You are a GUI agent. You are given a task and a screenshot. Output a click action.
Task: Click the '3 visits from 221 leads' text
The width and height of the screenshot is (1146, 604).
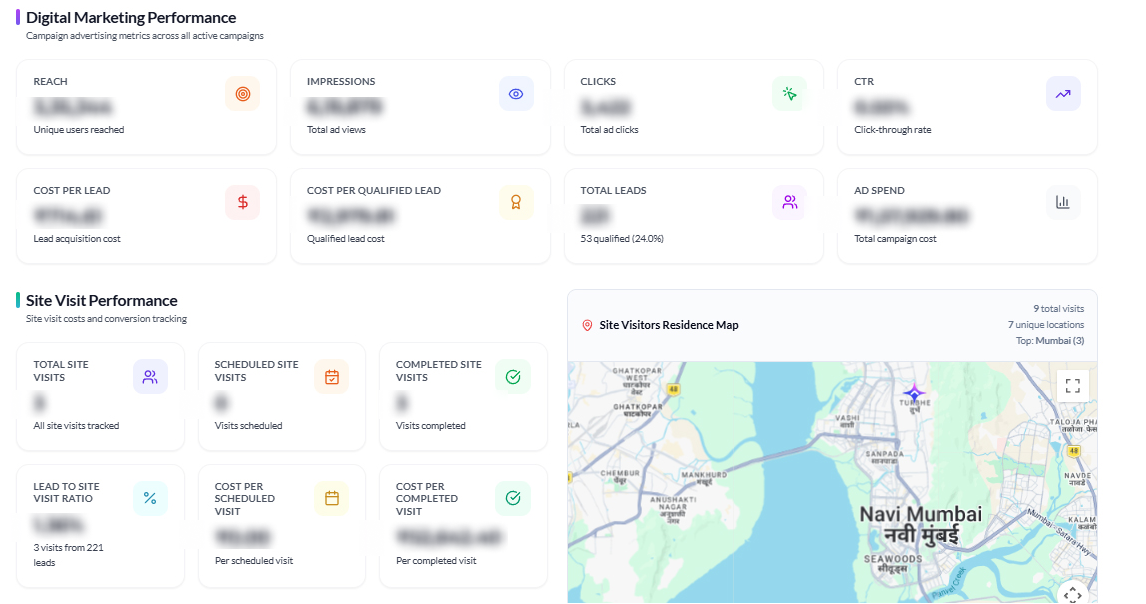[x=68, y=555]
